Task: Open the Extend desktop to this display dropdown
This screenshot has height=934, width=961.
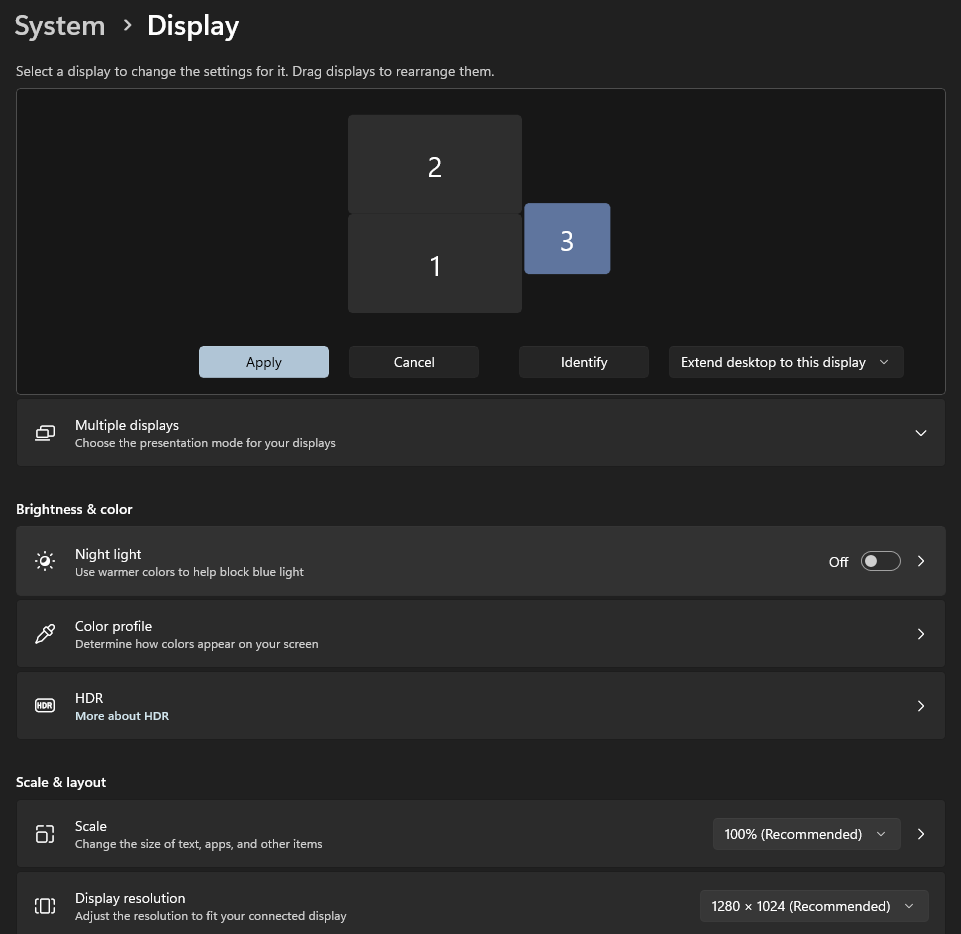Action: (x=785, y=362)
